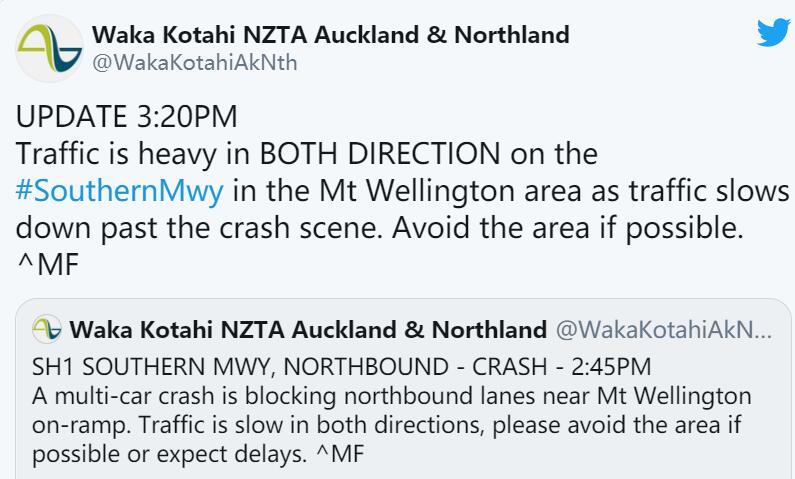
Task: Click the @WakaKotahiAkNth handle
Action: 195,63
